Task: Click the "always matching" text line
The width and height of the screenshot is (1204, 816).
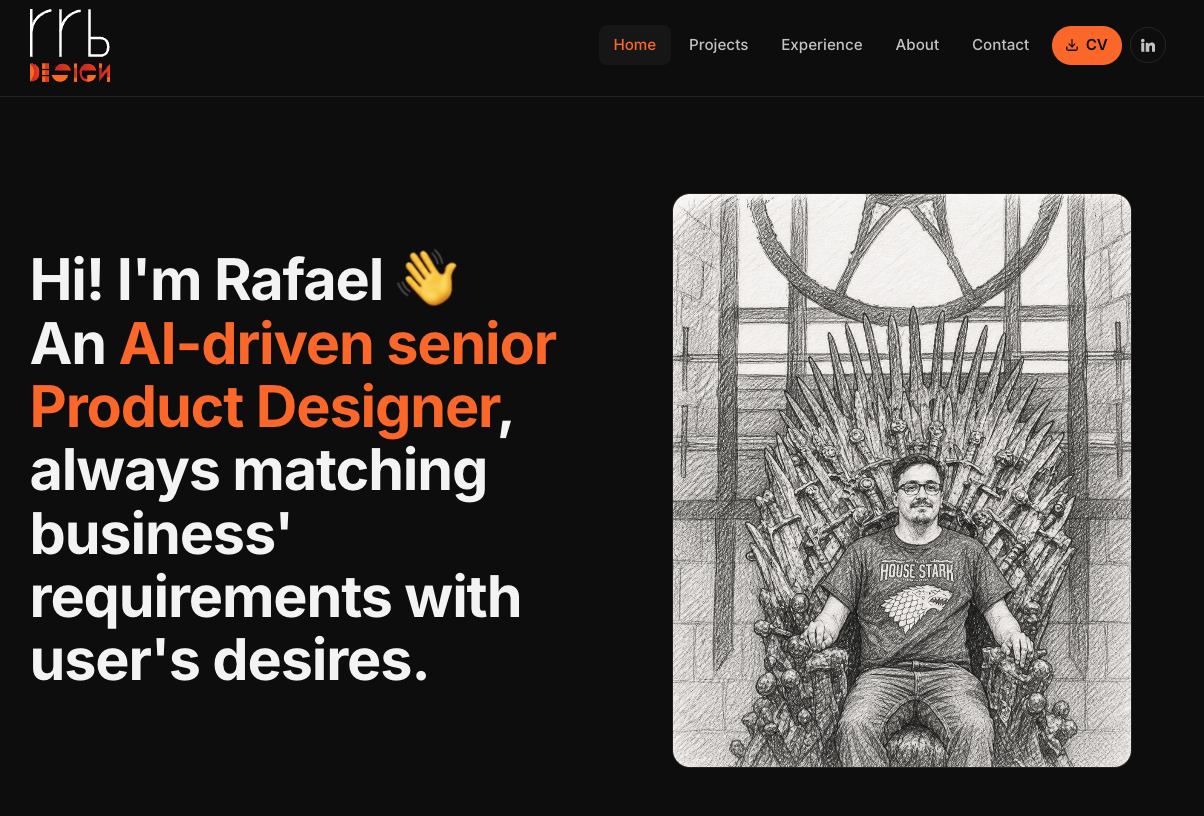Action: pyautogui.click(x=259, y=472)
